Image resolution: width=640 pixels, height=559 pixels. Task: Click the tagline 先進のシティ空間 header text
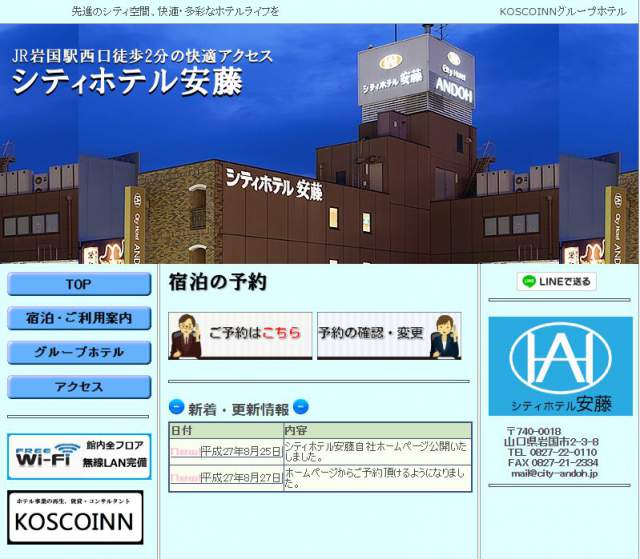[x=176, y=11]
